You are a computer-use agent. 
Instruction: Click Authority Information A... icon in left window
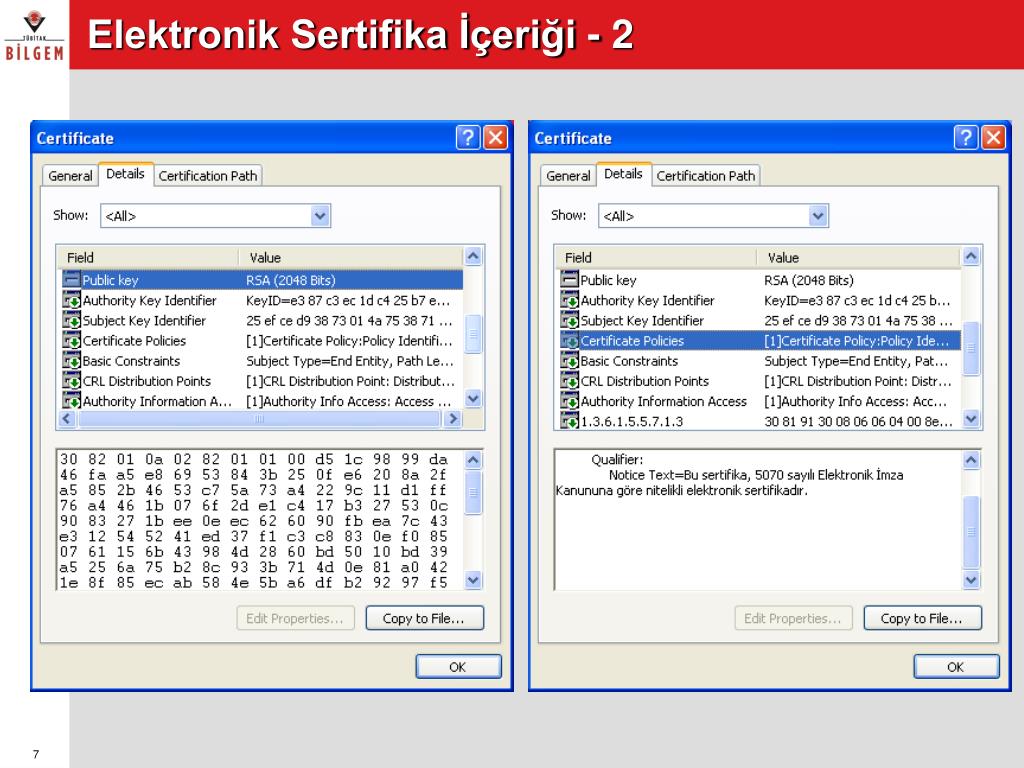pyautogui.click(x=71, y=401)
